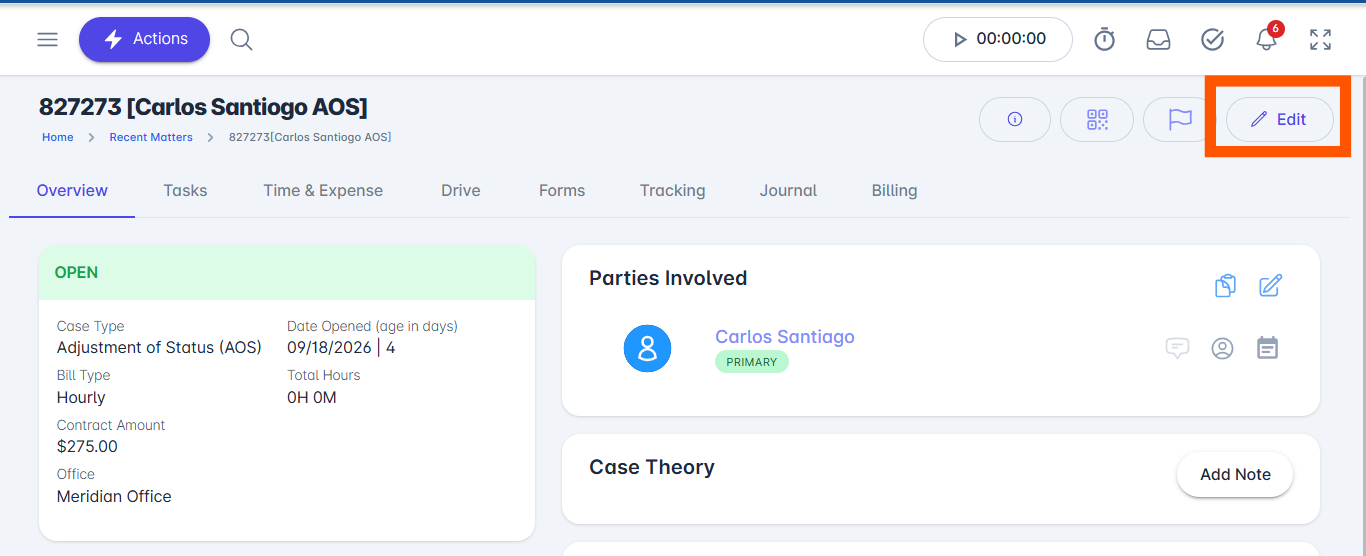The width and height of the screenshot is (1366, 556).
Task: Select Adjustment of Status (AOS) case type
Action: click(159, 347)
